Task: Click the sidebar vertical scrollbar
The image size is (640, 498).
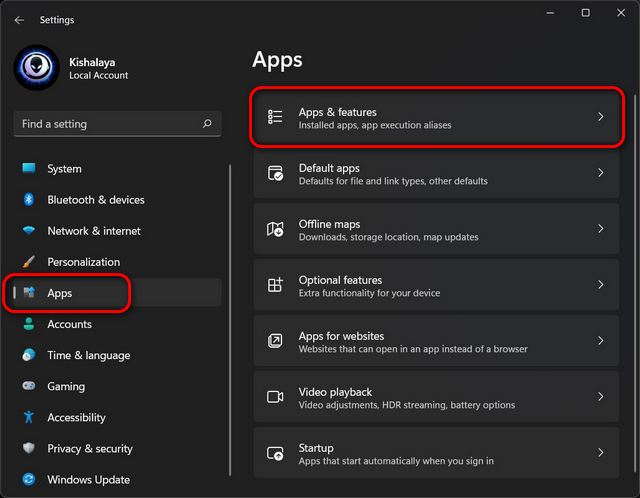Action: (230, 320)
